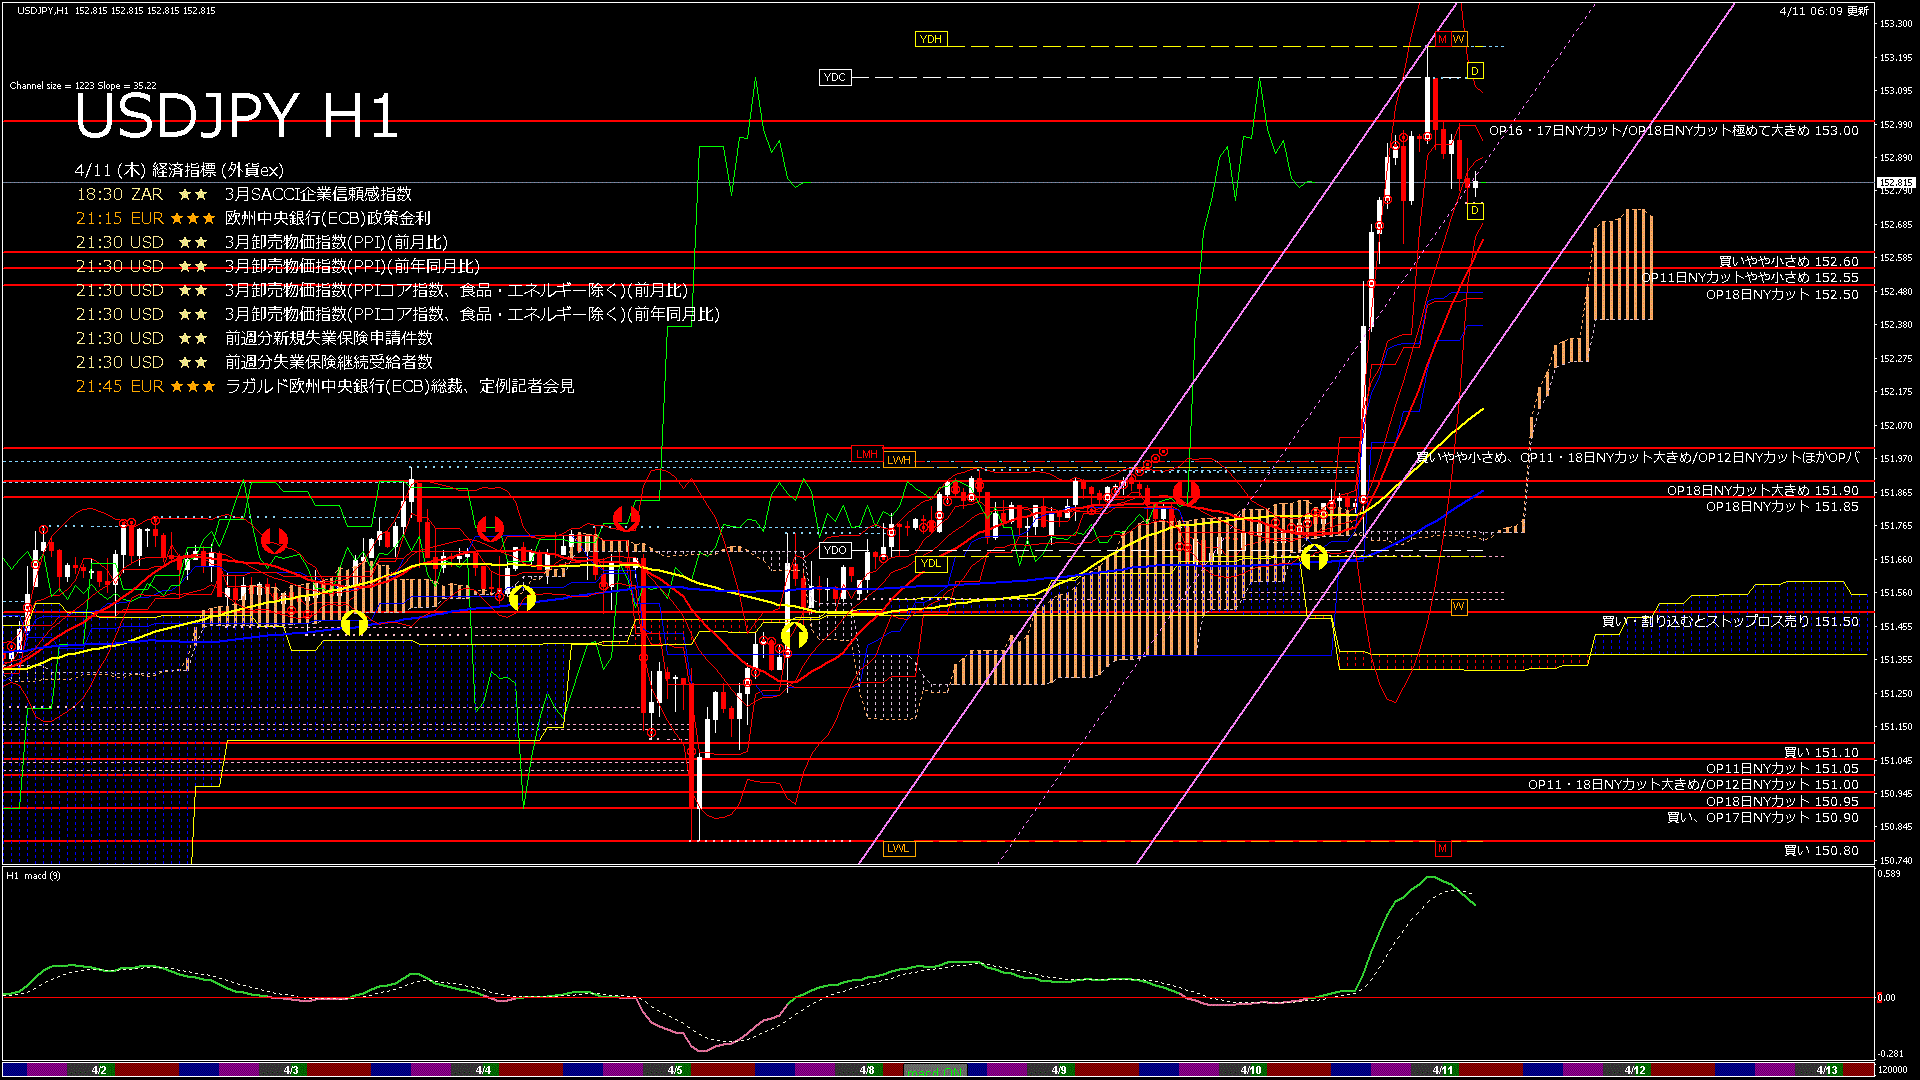Screen dimensions: 1920x1080
Task: Click the H1 macd (9) indicator label
Action: click(x=33, y=876)
